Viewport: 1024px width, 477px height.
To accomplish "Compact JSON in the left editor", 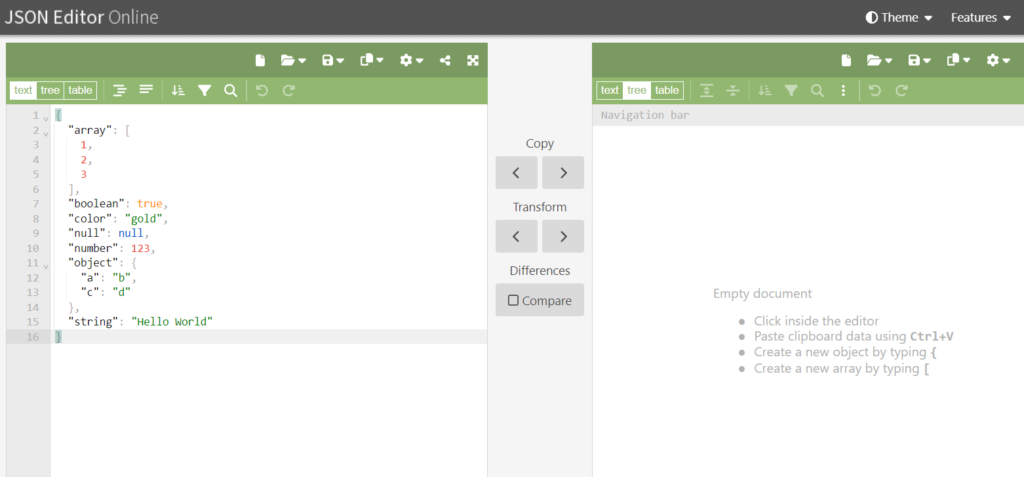I will (146, 90).
